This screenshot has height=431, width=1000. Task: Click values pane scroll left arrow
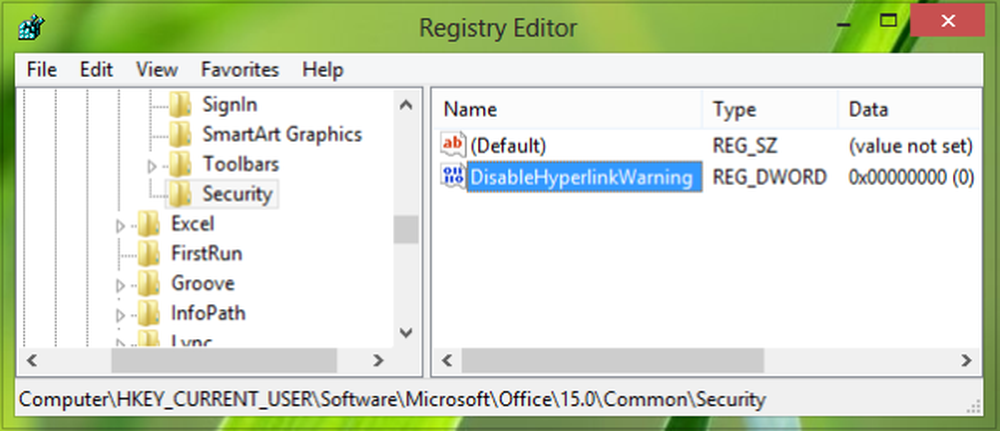pyautogui.click(x=447, y=360)
